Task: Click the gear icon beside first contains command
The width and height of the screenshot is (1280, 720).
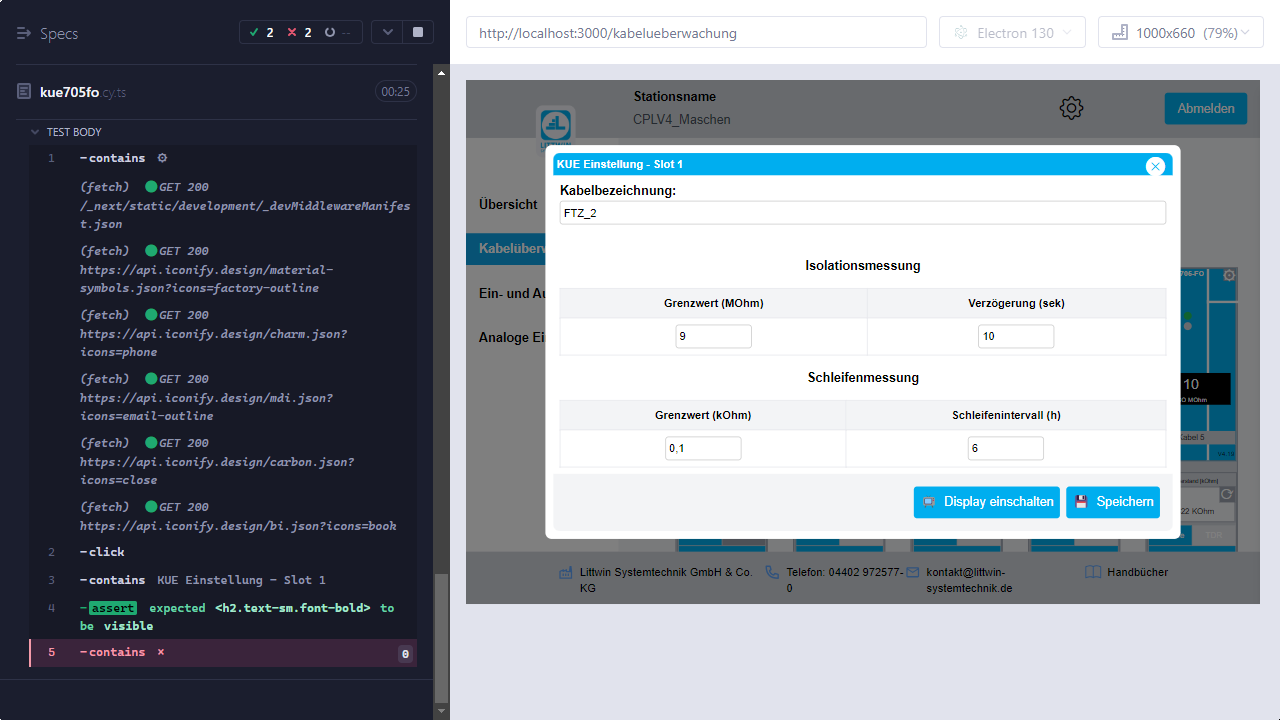Action: coord(162,158)
